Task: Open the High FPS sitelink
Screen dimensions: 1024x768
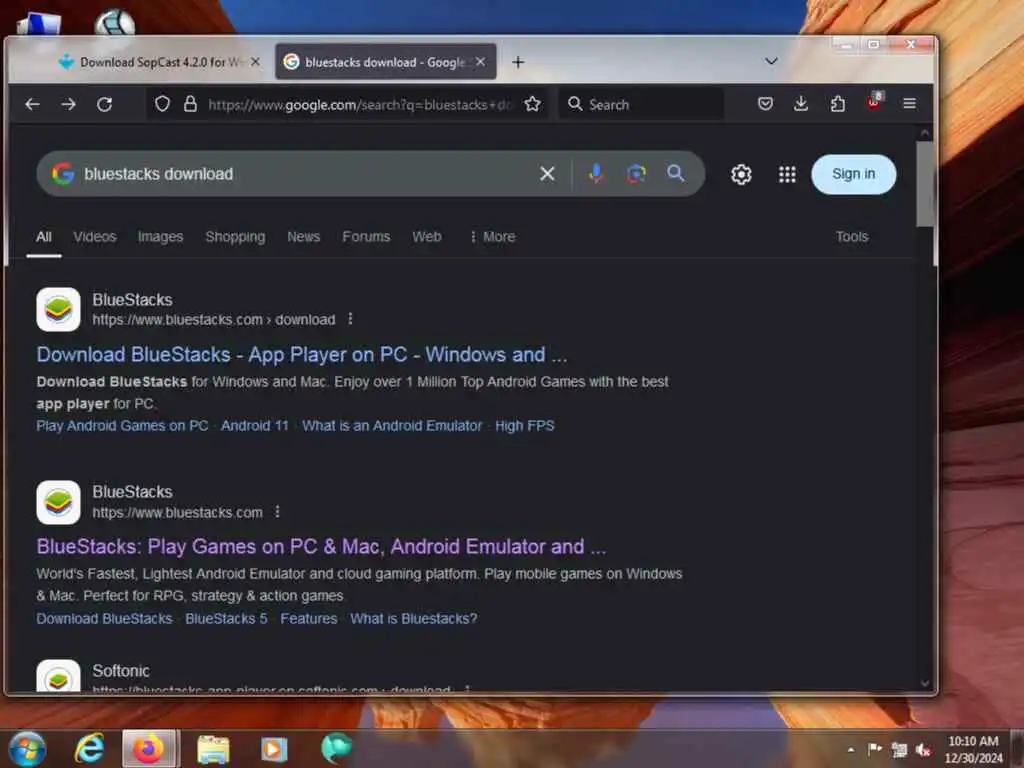Action: click(x=524, y=426)
